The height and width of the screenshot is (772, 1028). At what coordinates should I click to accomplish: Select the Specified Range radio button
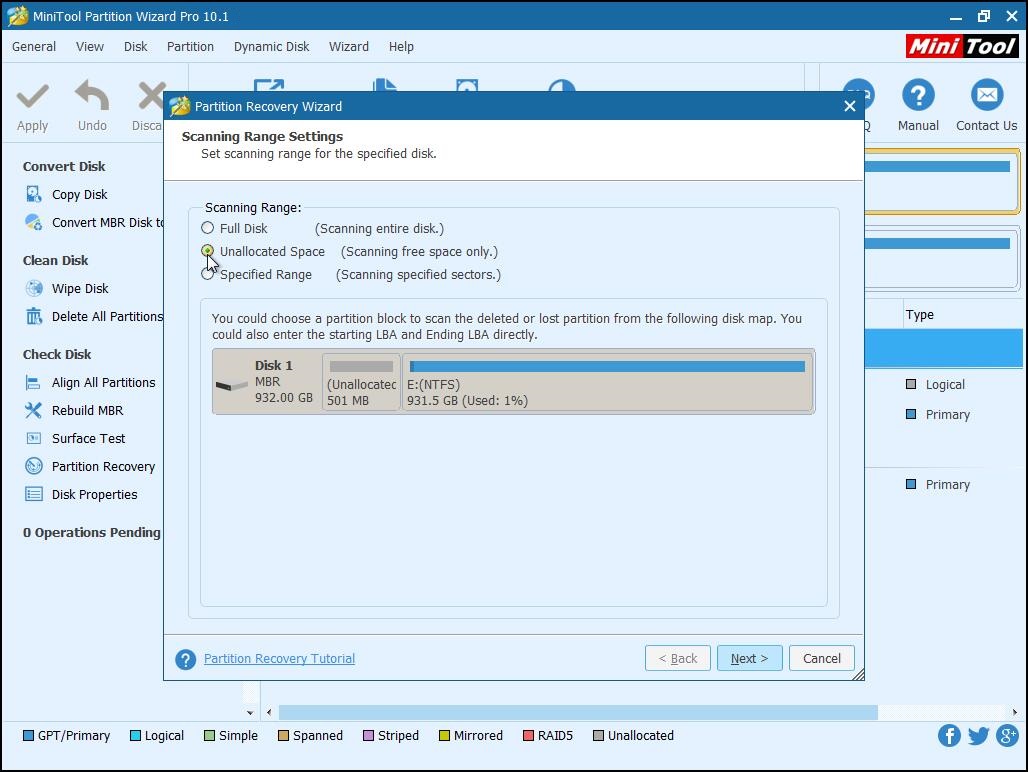coord(208,275)
